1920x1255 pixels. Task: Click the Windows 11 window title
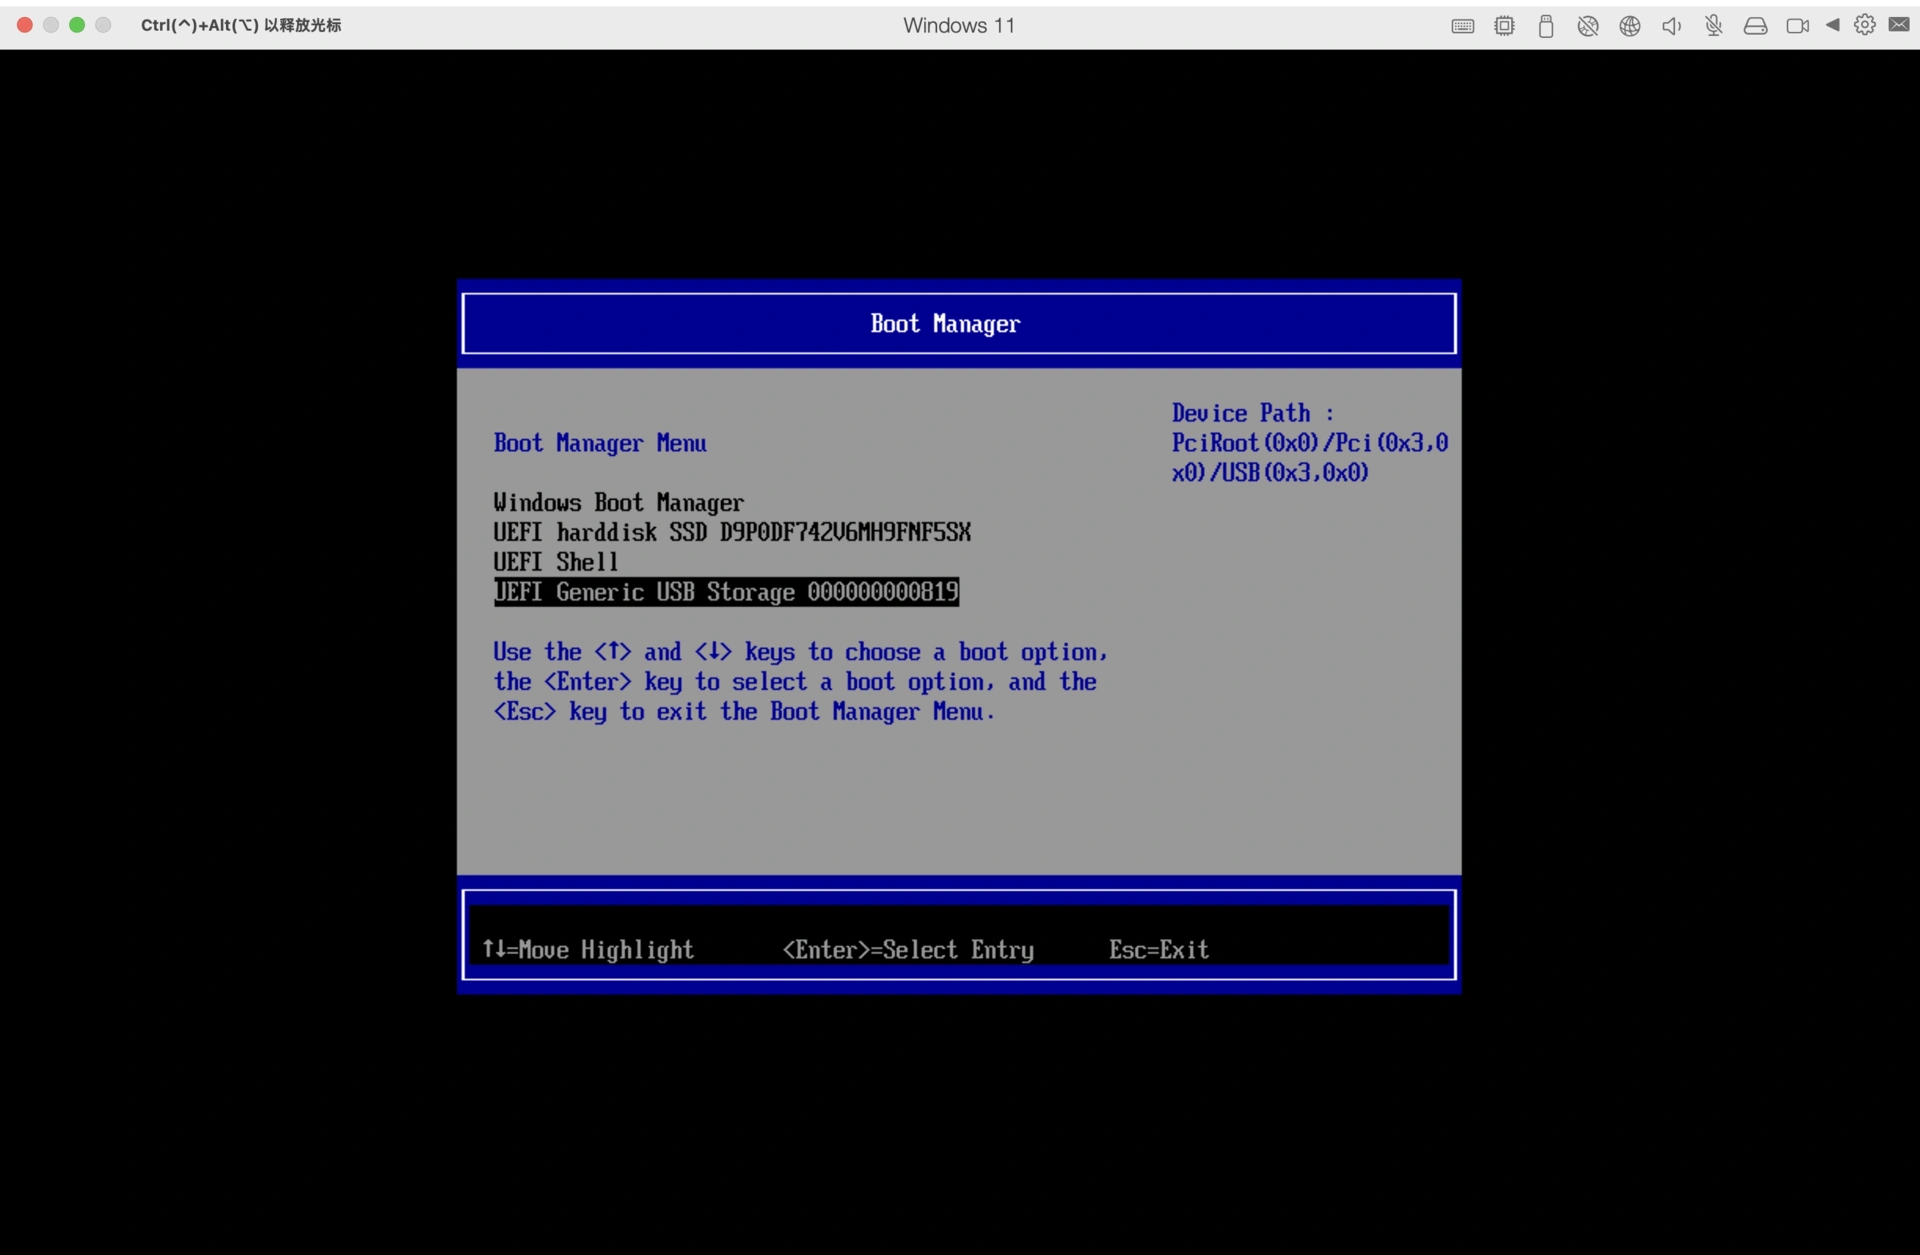(x=959, y=25)
